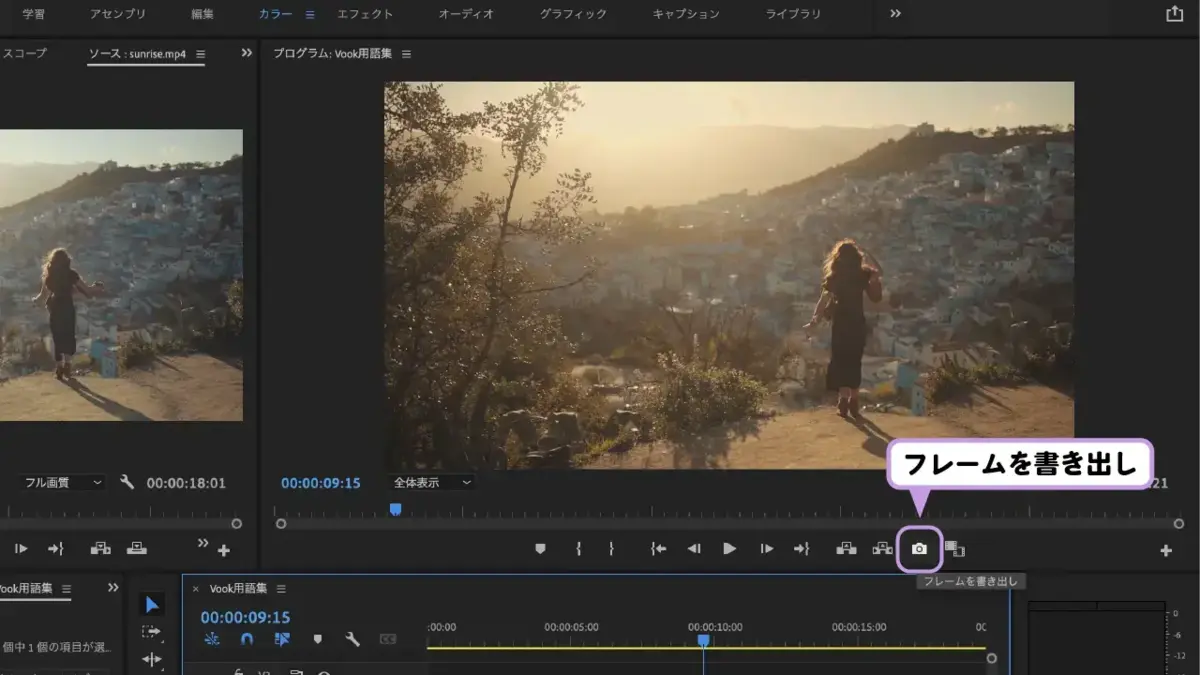1200x675 pixels.
Task: Open button editor plus in program monitor
Action: pyautogui.click(x=1165, y=550)
